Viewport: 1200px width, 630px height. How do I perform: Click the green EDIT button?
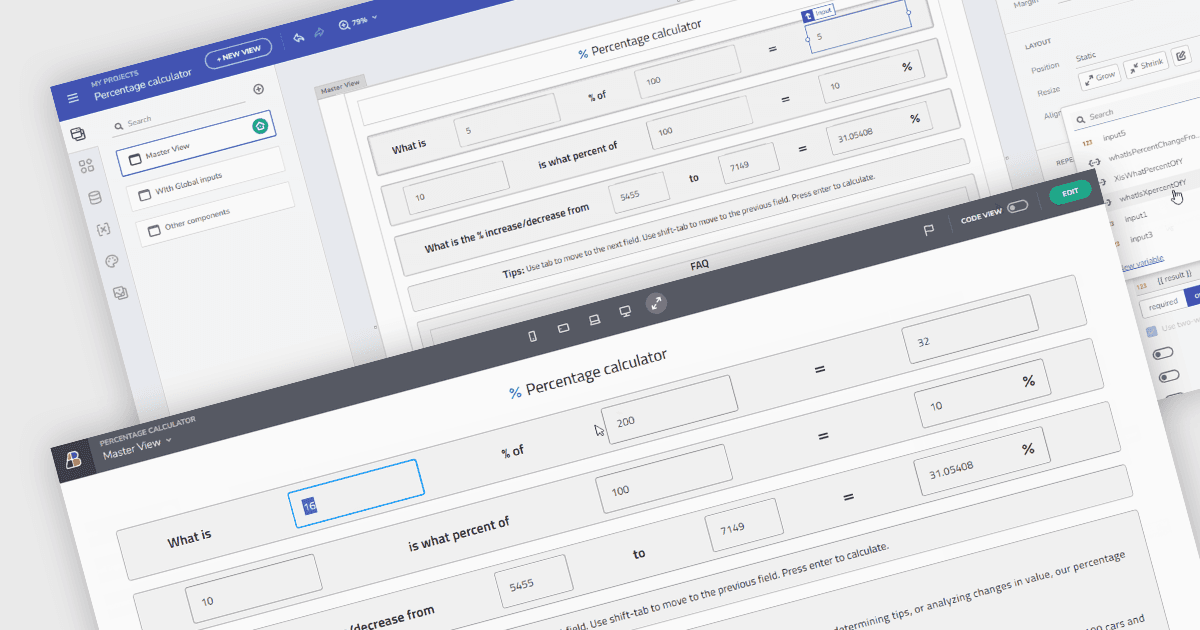tap(1070, 192)
